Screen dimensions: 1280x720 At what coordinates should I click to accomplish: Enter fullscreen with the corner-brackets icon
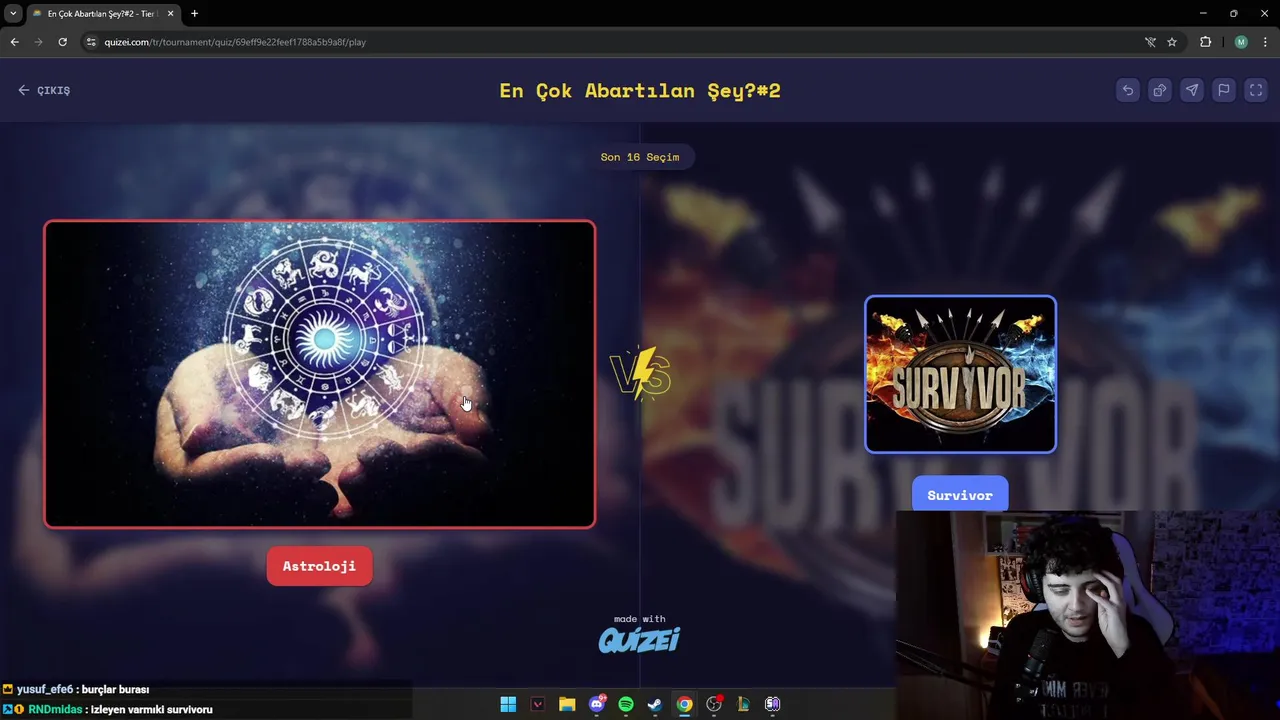[x=1256, y=90]
